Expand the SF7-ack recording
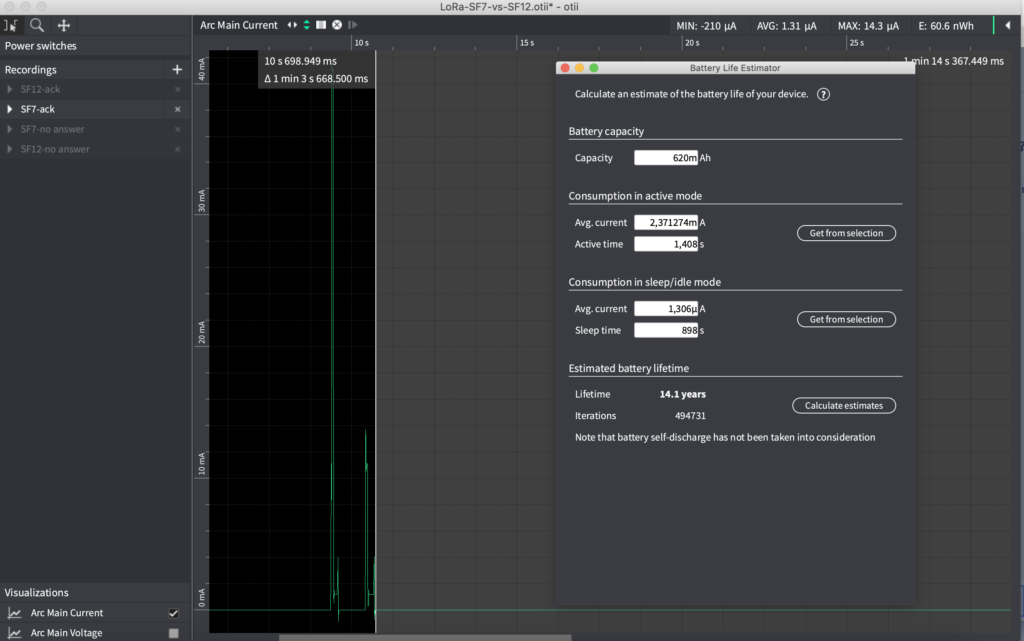The image size is (1024, 641). pos(9,109)
